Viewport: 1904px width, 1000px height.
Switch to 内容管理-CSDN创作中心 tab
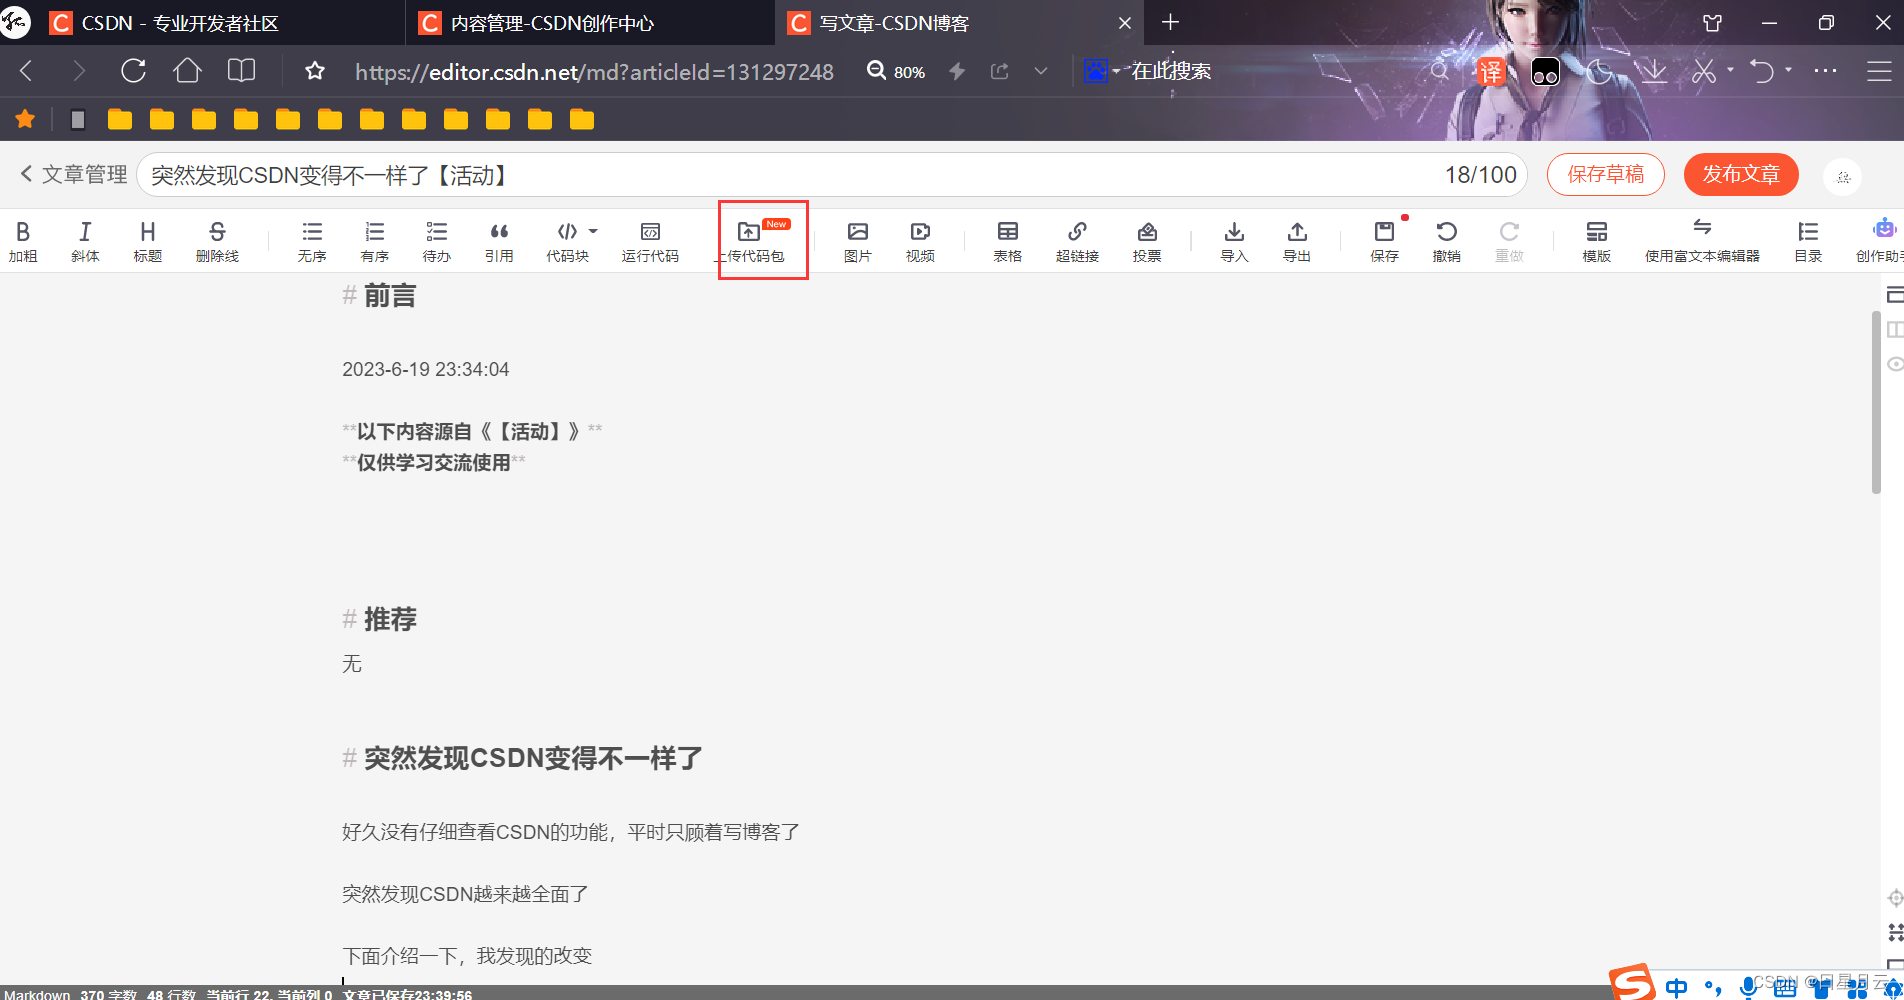click(x=590, y=23)
